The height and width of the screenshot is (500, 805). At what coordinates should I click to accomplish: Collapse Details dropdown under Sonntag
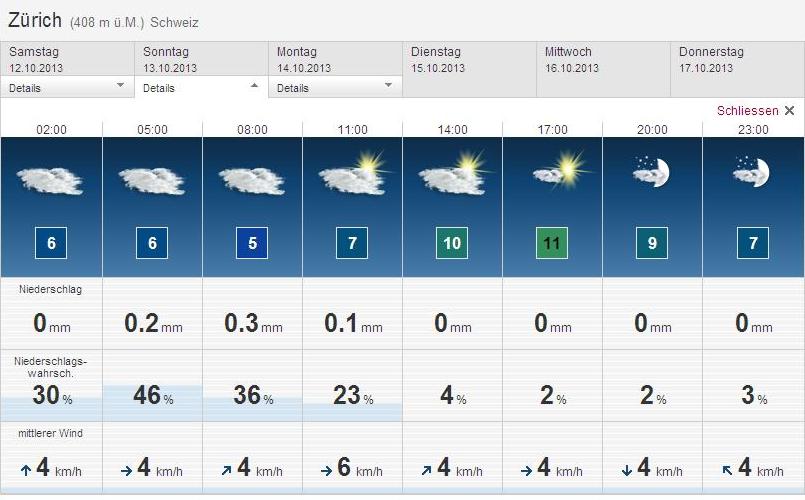(x=201, y=87)
